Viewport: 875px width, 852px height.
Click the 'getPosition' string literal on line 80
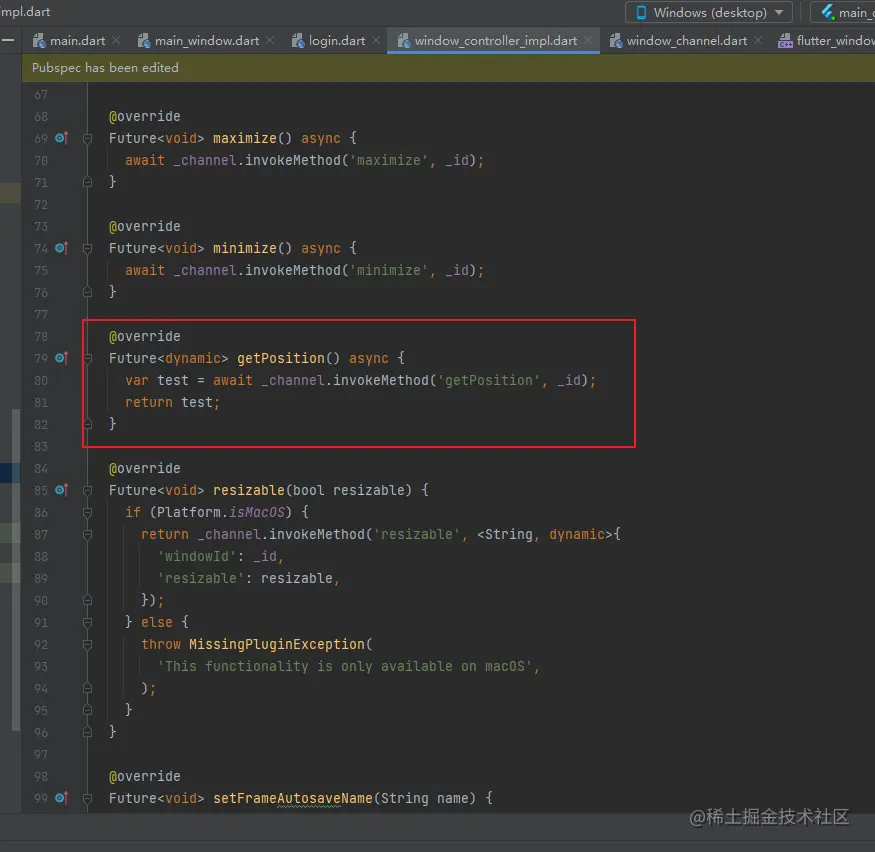point(488,381)
